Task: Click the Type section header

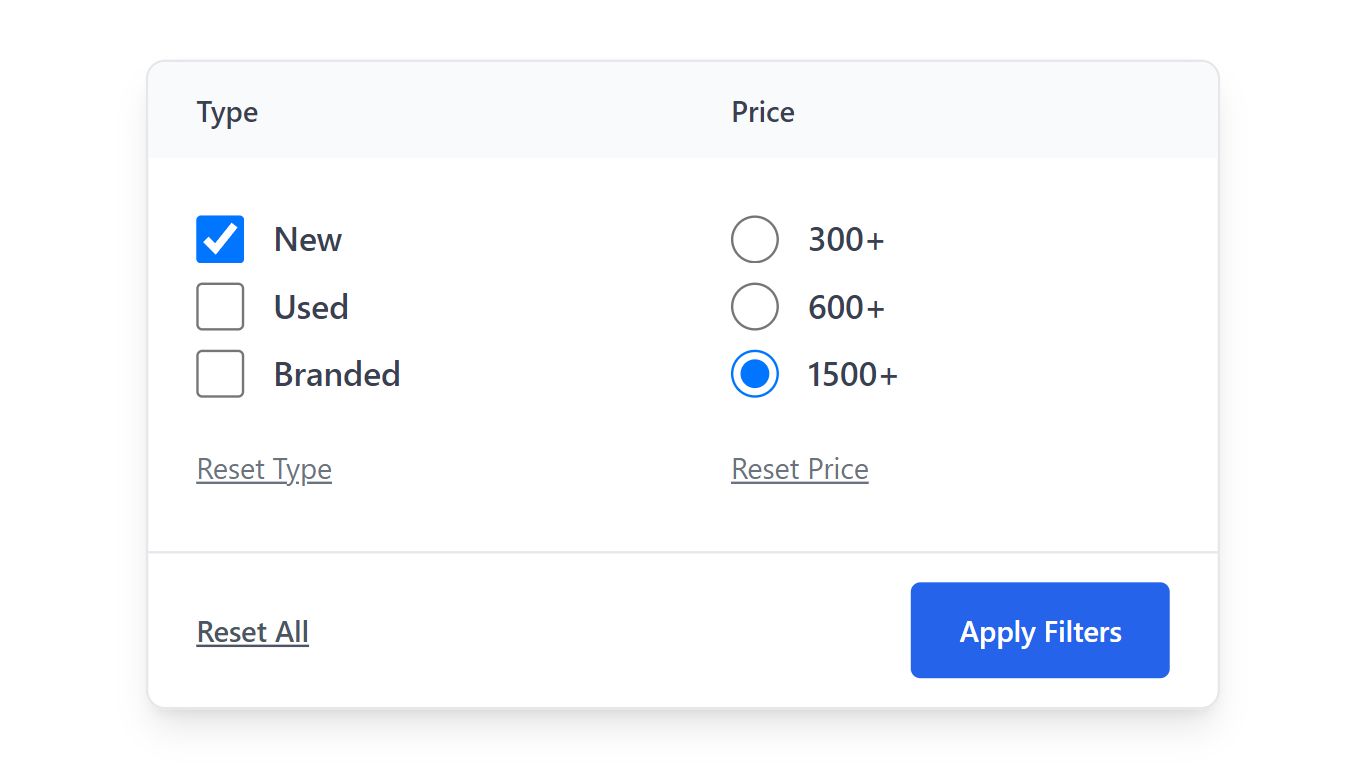Action: click(227, 112)
